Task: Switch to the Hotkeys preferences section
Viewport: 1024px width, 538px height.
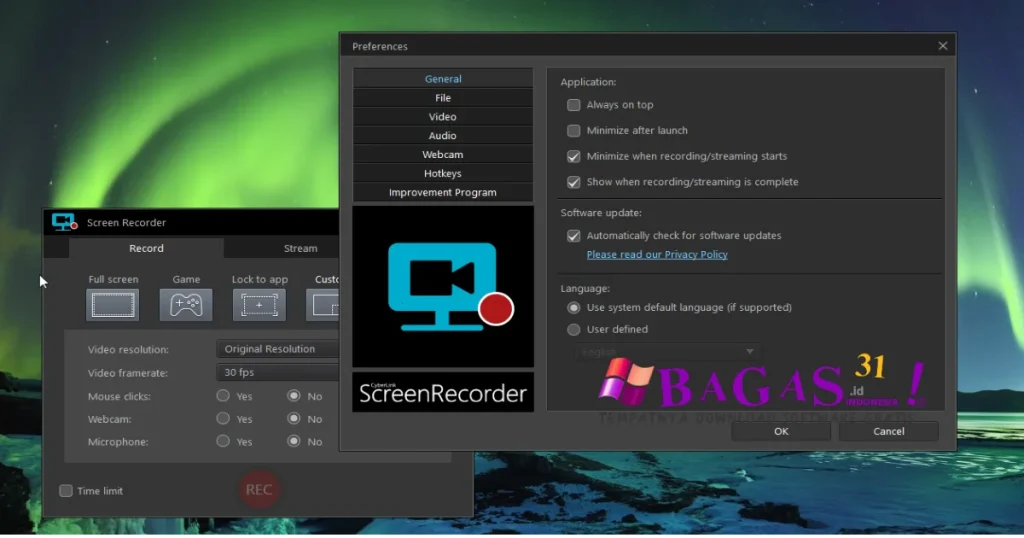Action: click(443, 174)
